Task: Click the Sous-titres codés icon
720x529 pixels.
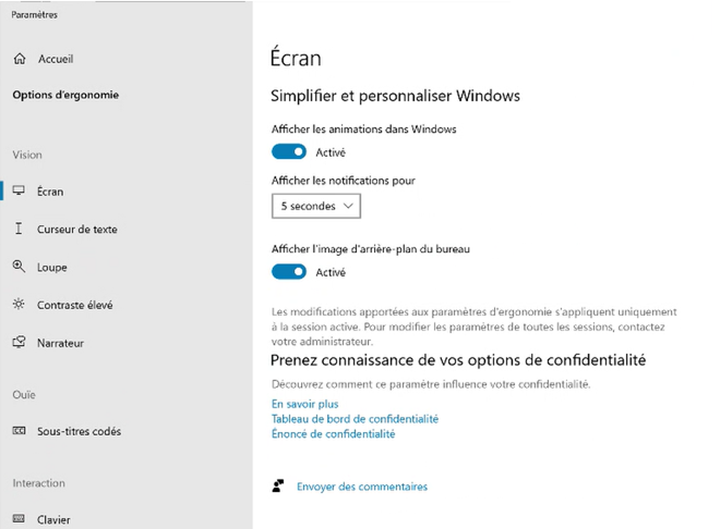Action: pos(19,431)
